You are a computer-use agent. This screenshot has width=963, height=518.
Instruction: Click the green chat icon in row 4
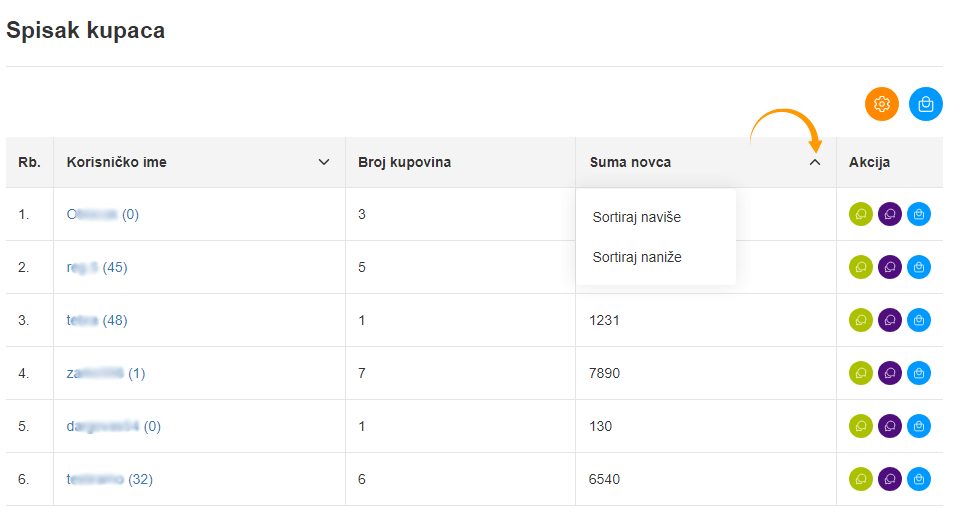(x=860, y=373)
